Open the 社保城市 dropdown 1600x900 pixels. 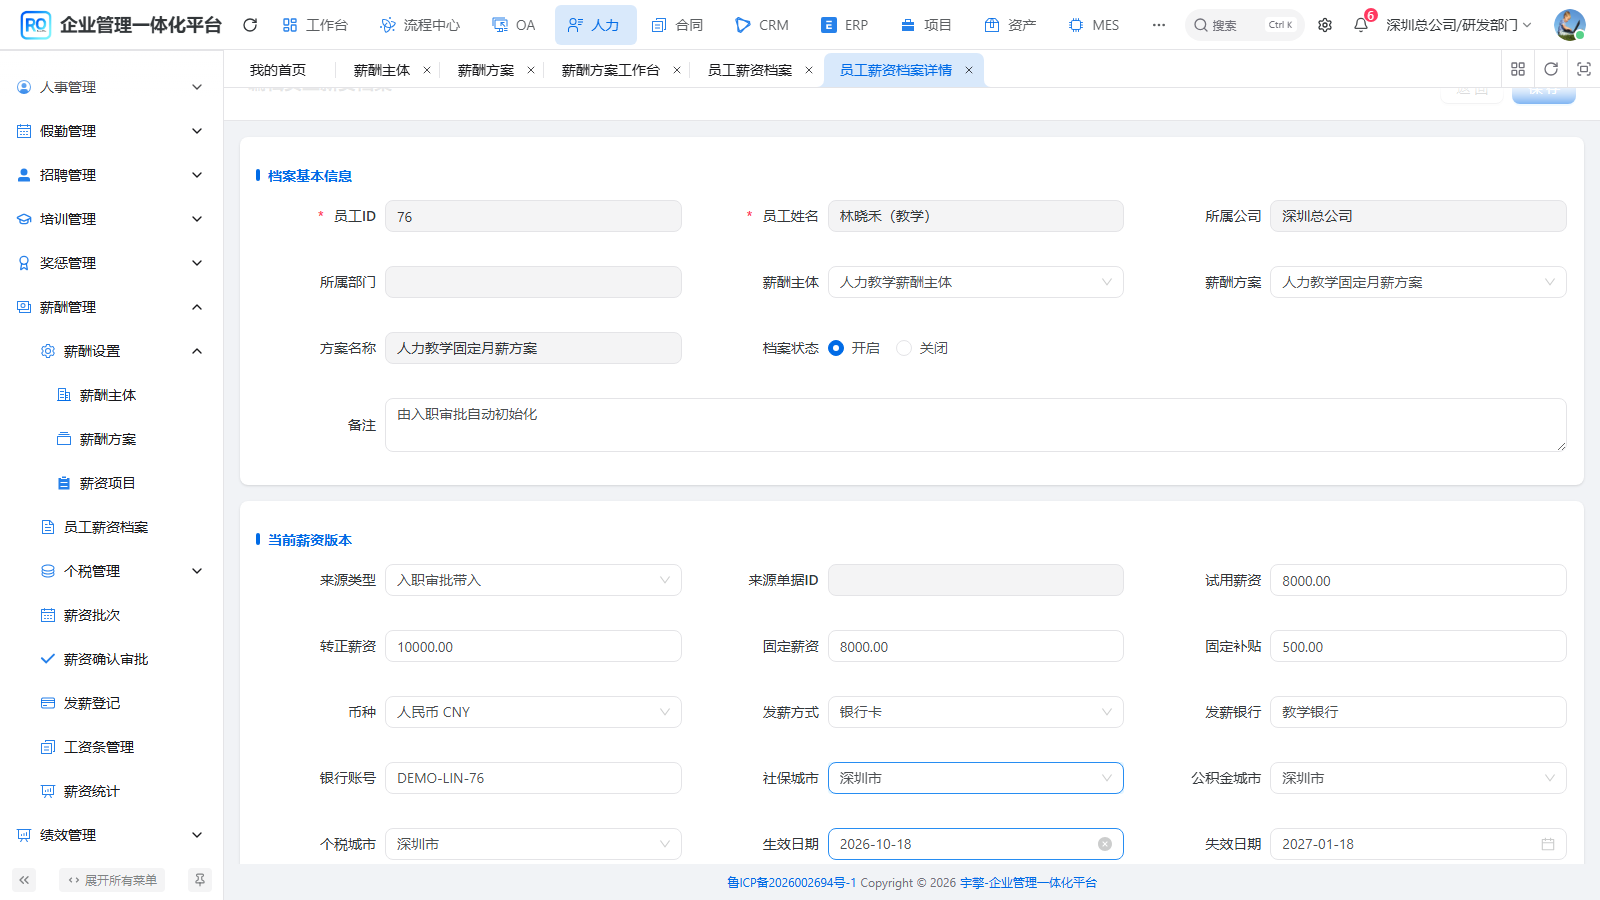975,778
